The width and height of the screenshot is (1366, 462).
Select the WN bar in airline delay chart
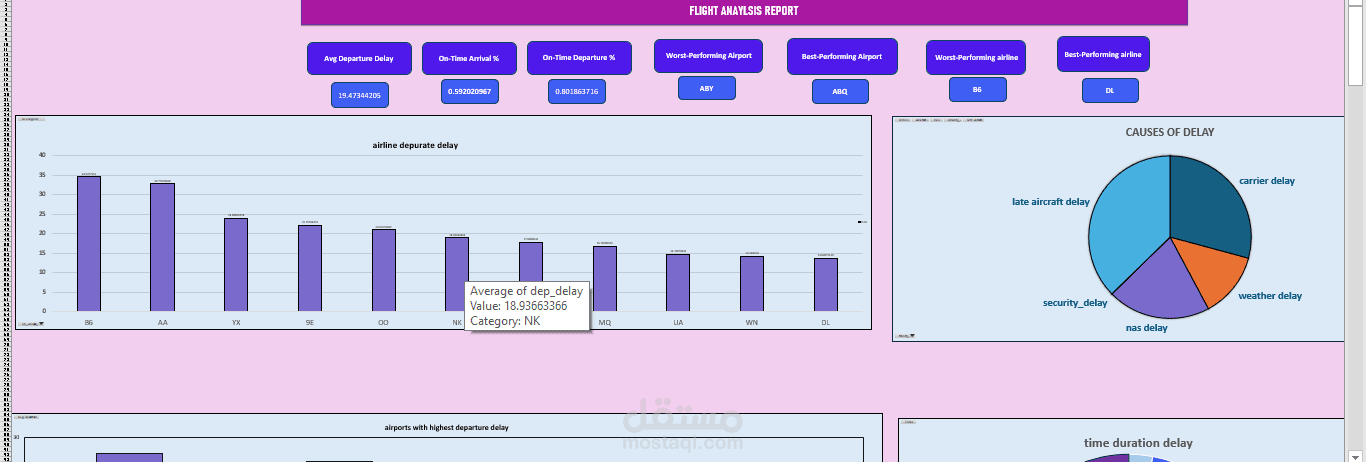pyautogui.click(x=752, y=283)
